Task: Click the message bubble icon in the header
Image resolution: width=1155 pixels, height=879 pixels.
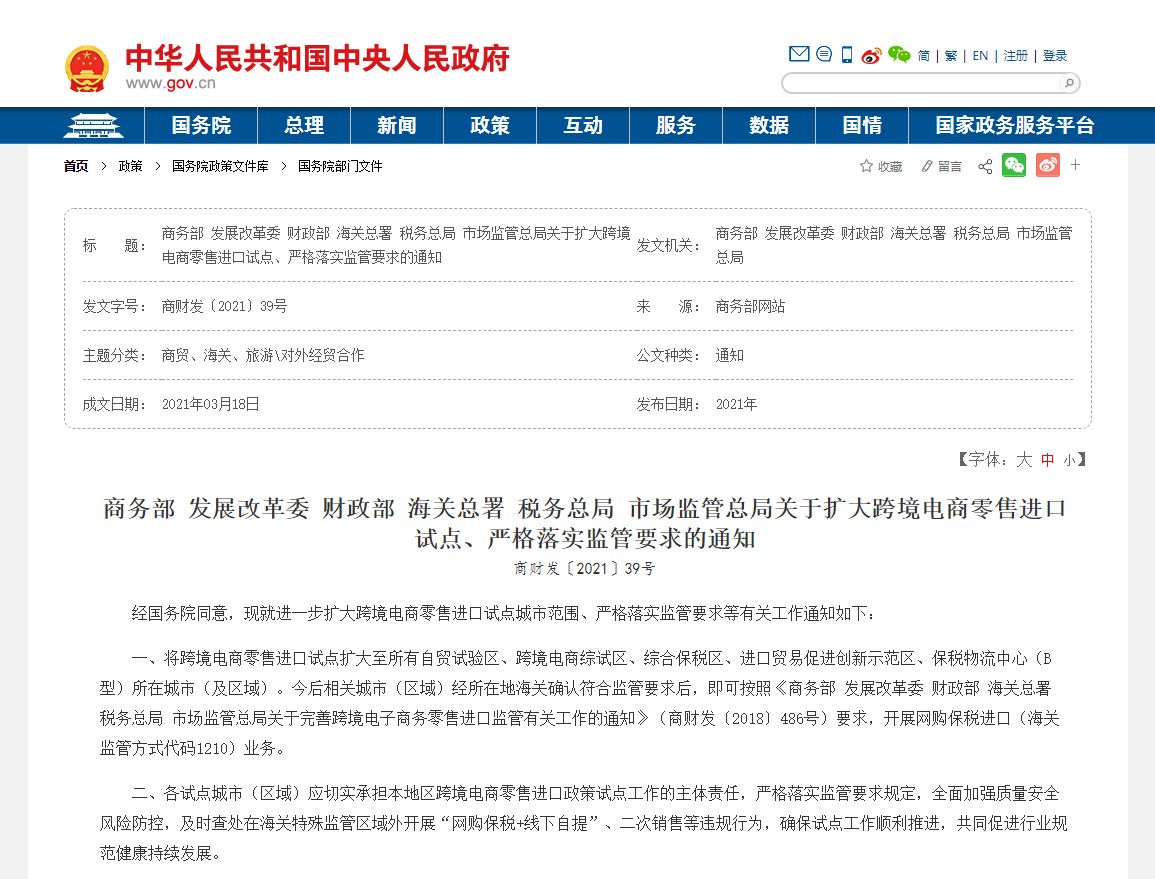Action: click(x=824, y=54)
